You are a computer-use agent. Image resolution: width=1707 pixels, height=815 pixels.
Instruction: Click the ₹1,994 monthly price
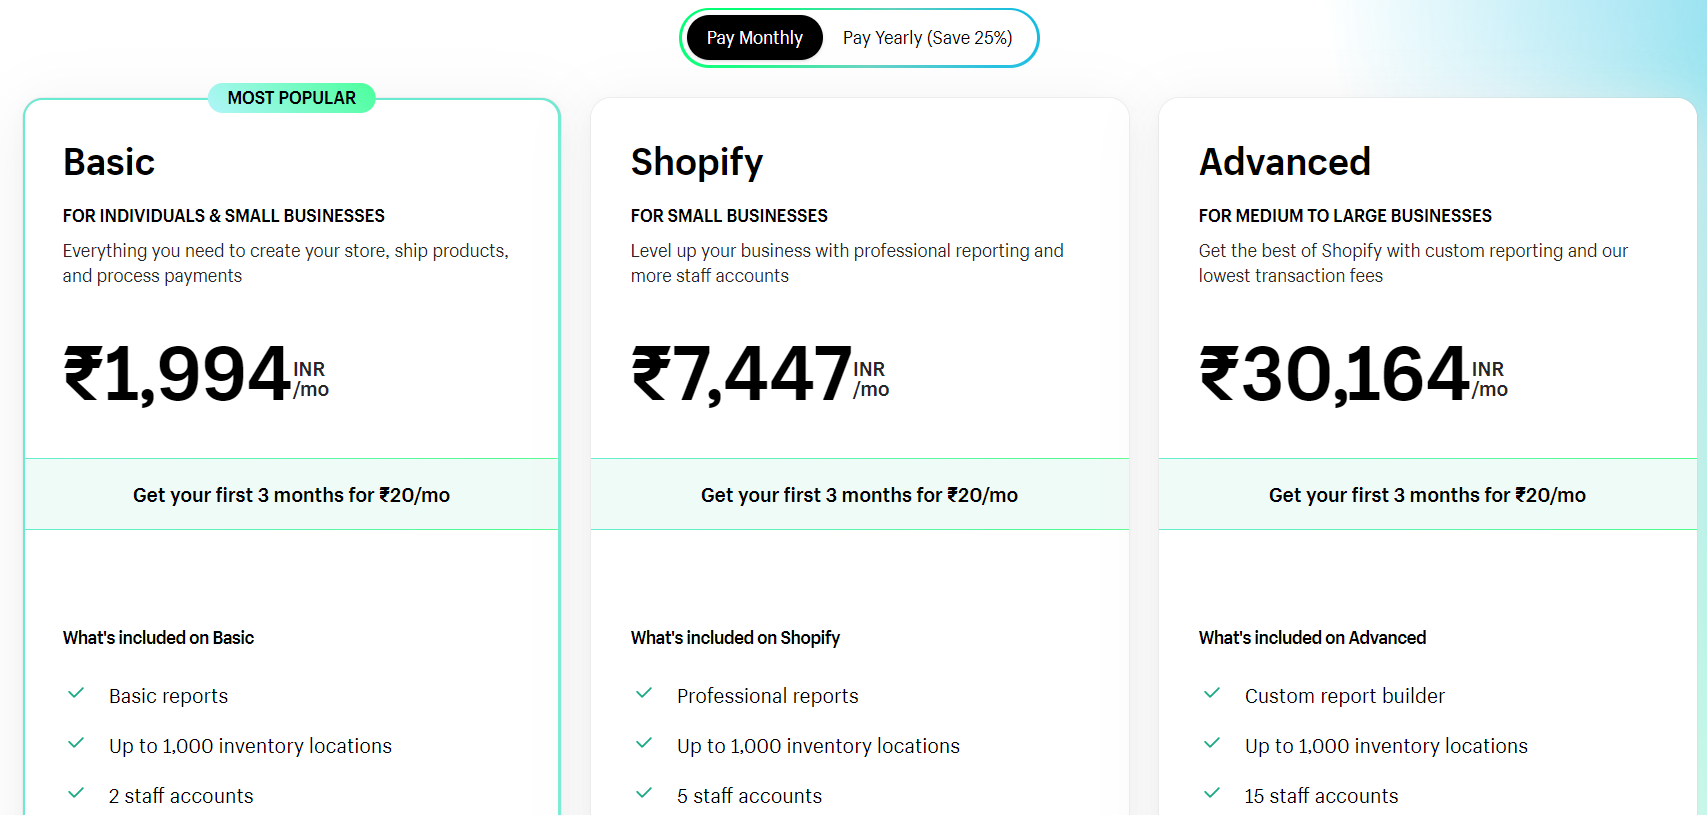[x=176, y=372]
